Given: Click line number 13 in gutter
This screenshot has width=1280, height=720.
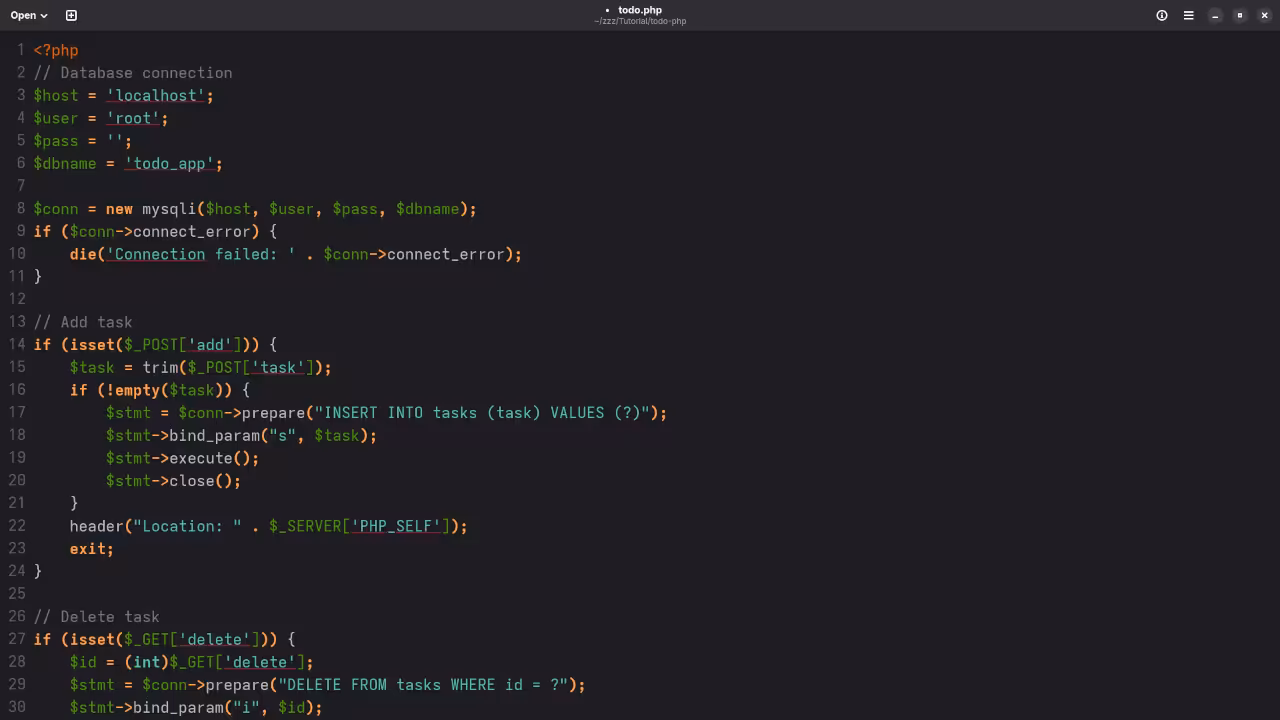Looking at the screenshot, I should point(17,322).
